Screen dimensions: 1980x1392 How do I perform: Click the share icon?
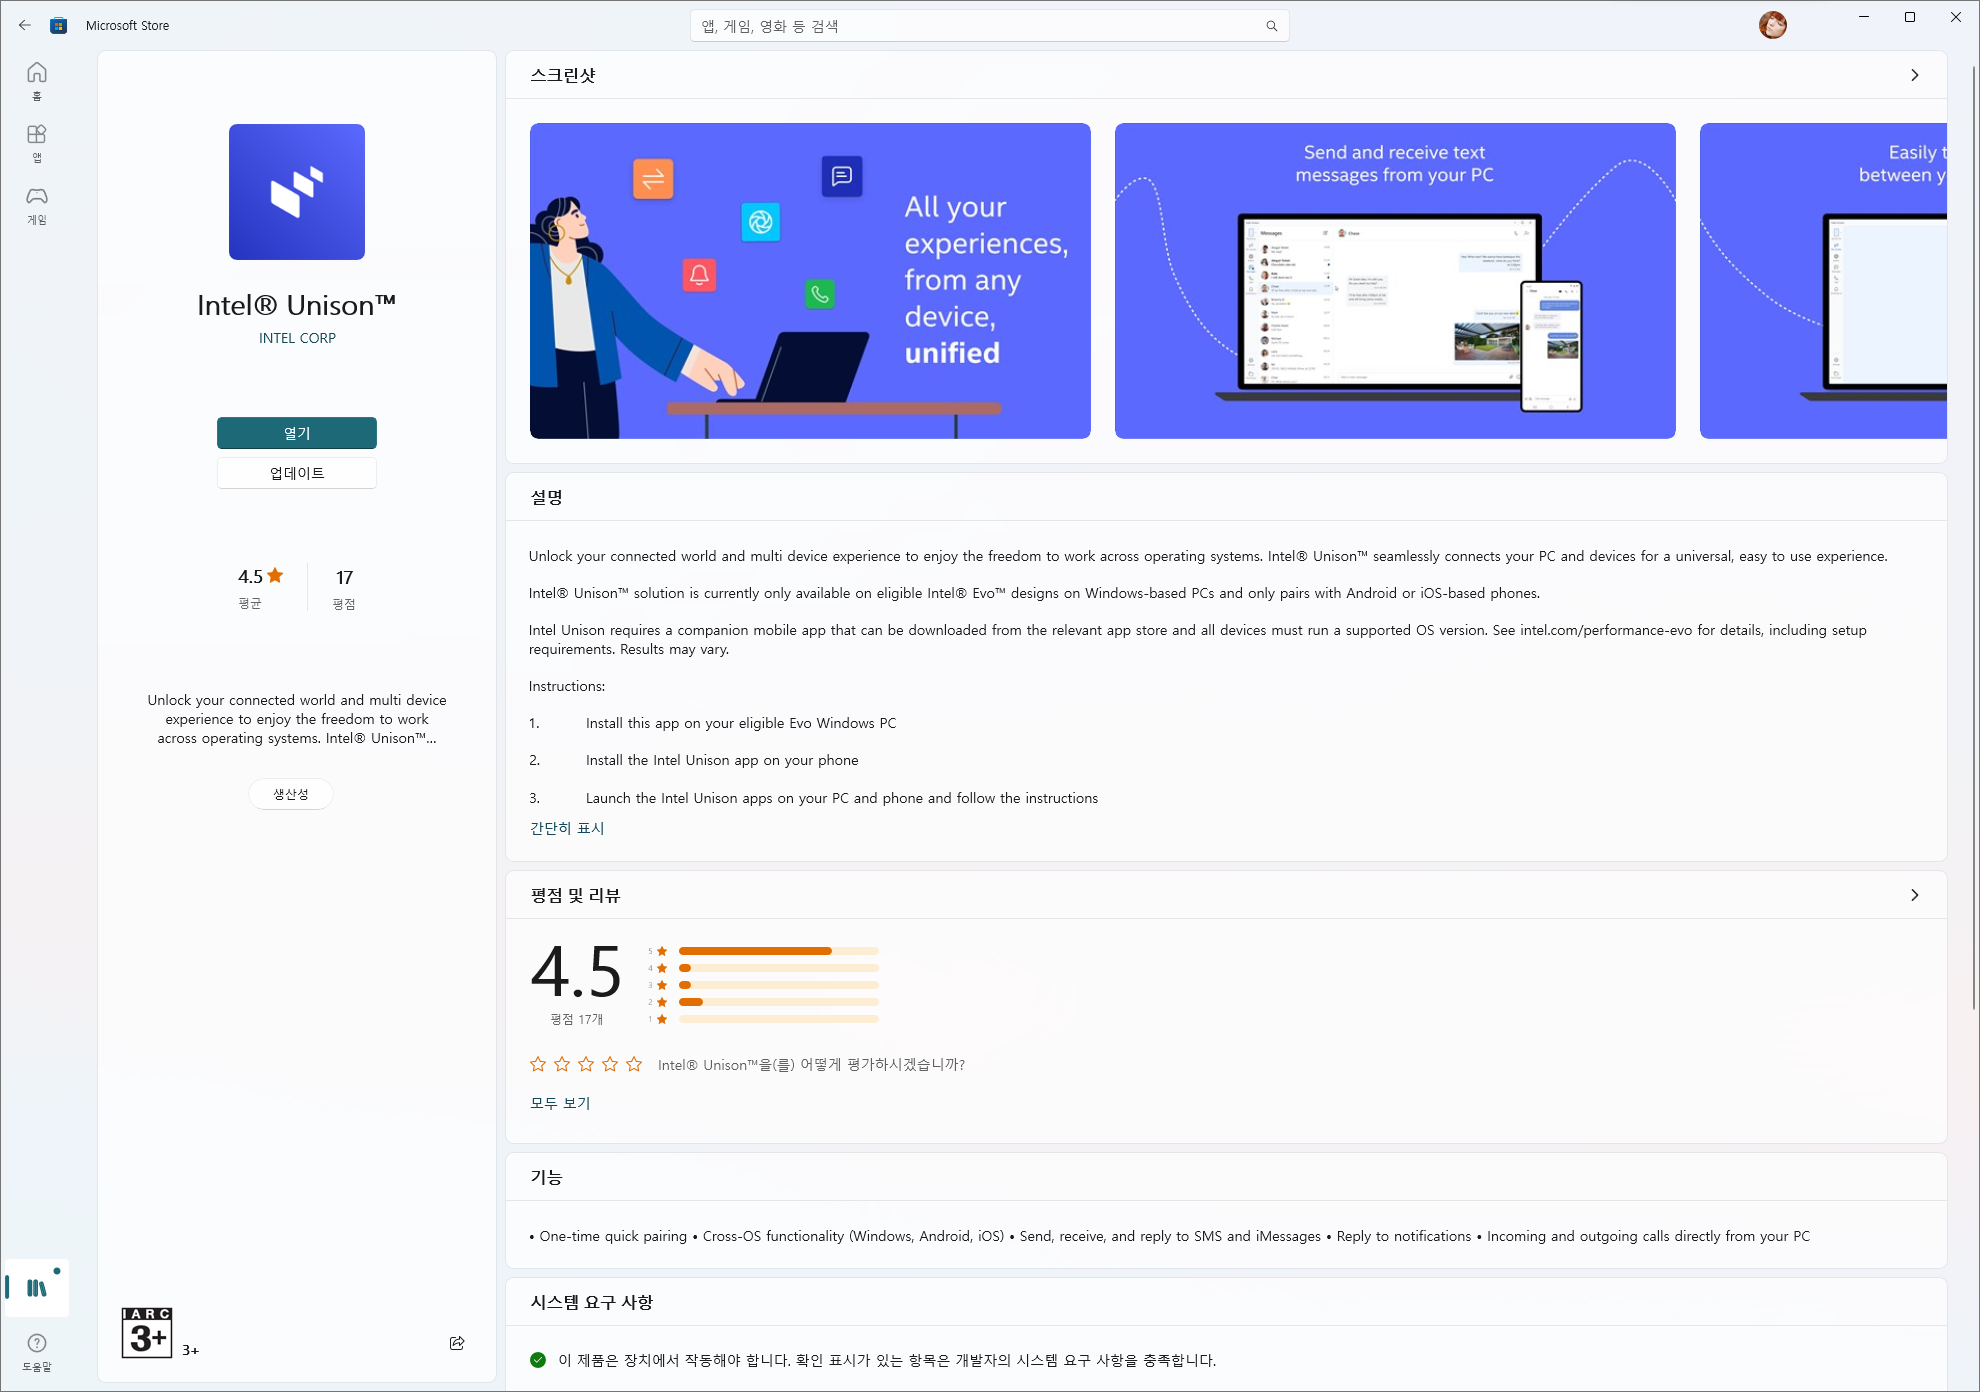(x=457, y=1343)
